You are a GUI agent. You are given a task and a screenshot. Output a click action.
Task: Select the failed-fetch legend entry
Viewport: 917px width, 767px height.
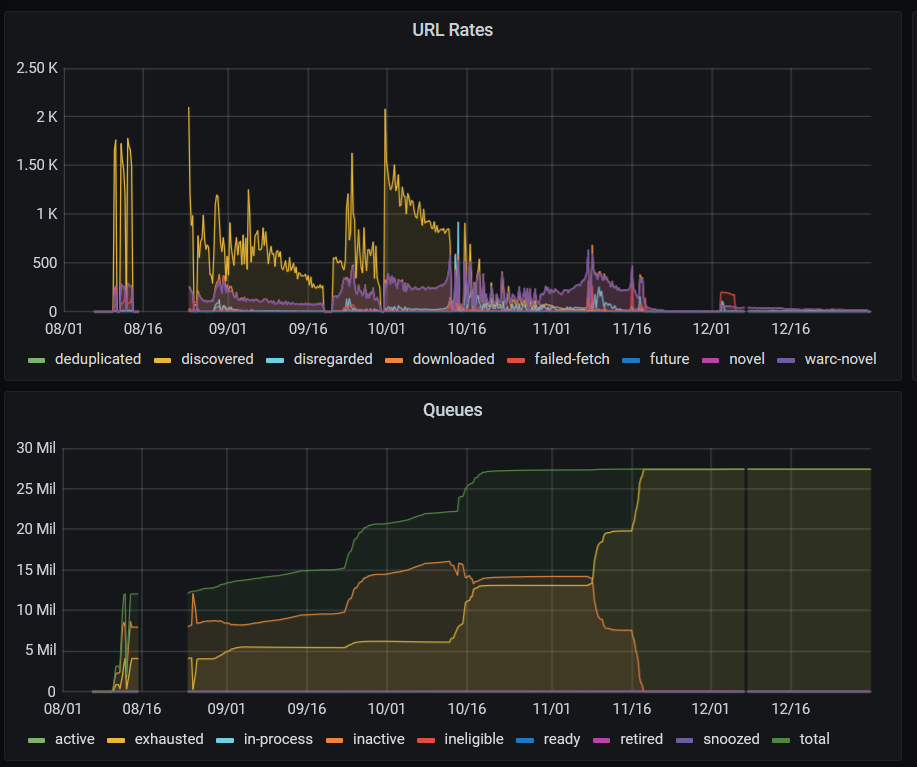click(571, 359)
